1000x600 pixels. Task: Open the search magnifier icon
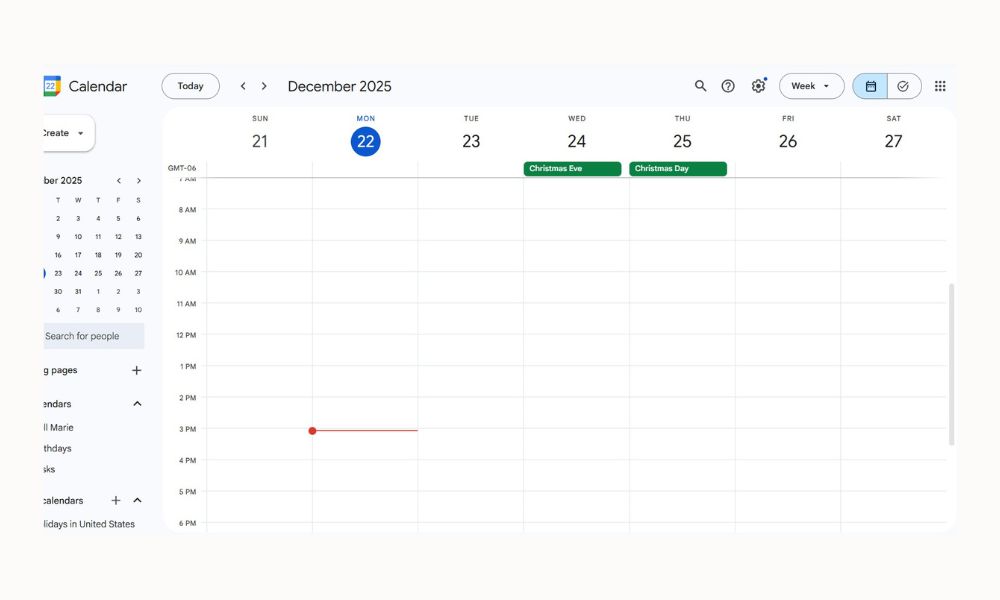tap(700, 86)
